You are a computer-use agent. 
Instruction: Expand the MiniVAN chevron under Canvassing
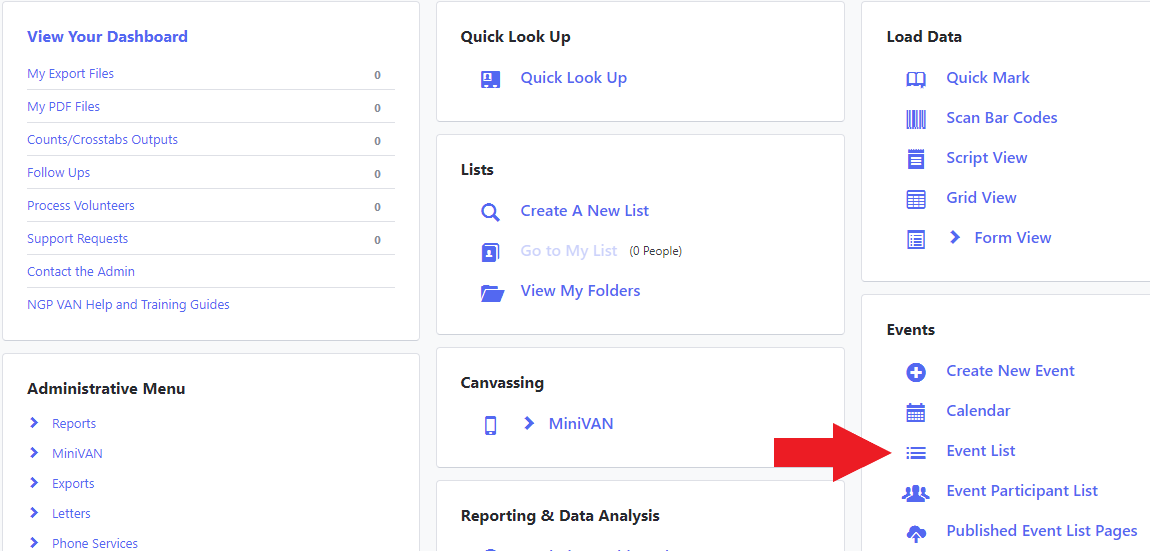(x=529, y=423)
